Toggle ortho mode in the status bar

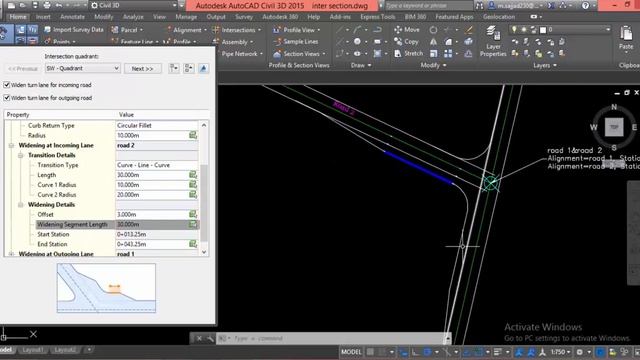tap(415, 352)
